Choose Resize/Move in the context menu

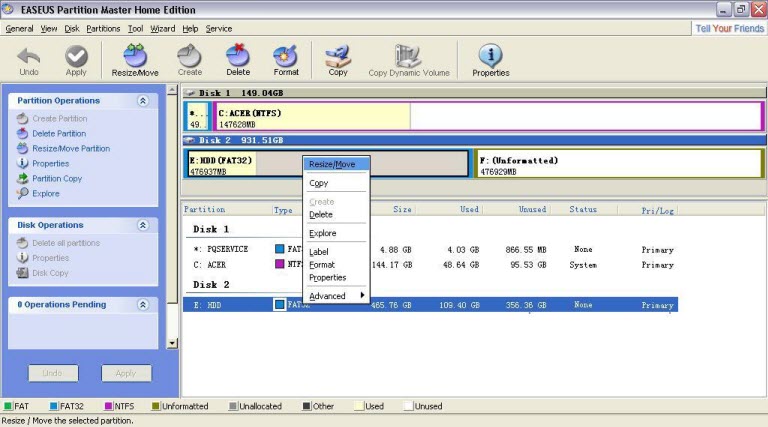point(336,164)
